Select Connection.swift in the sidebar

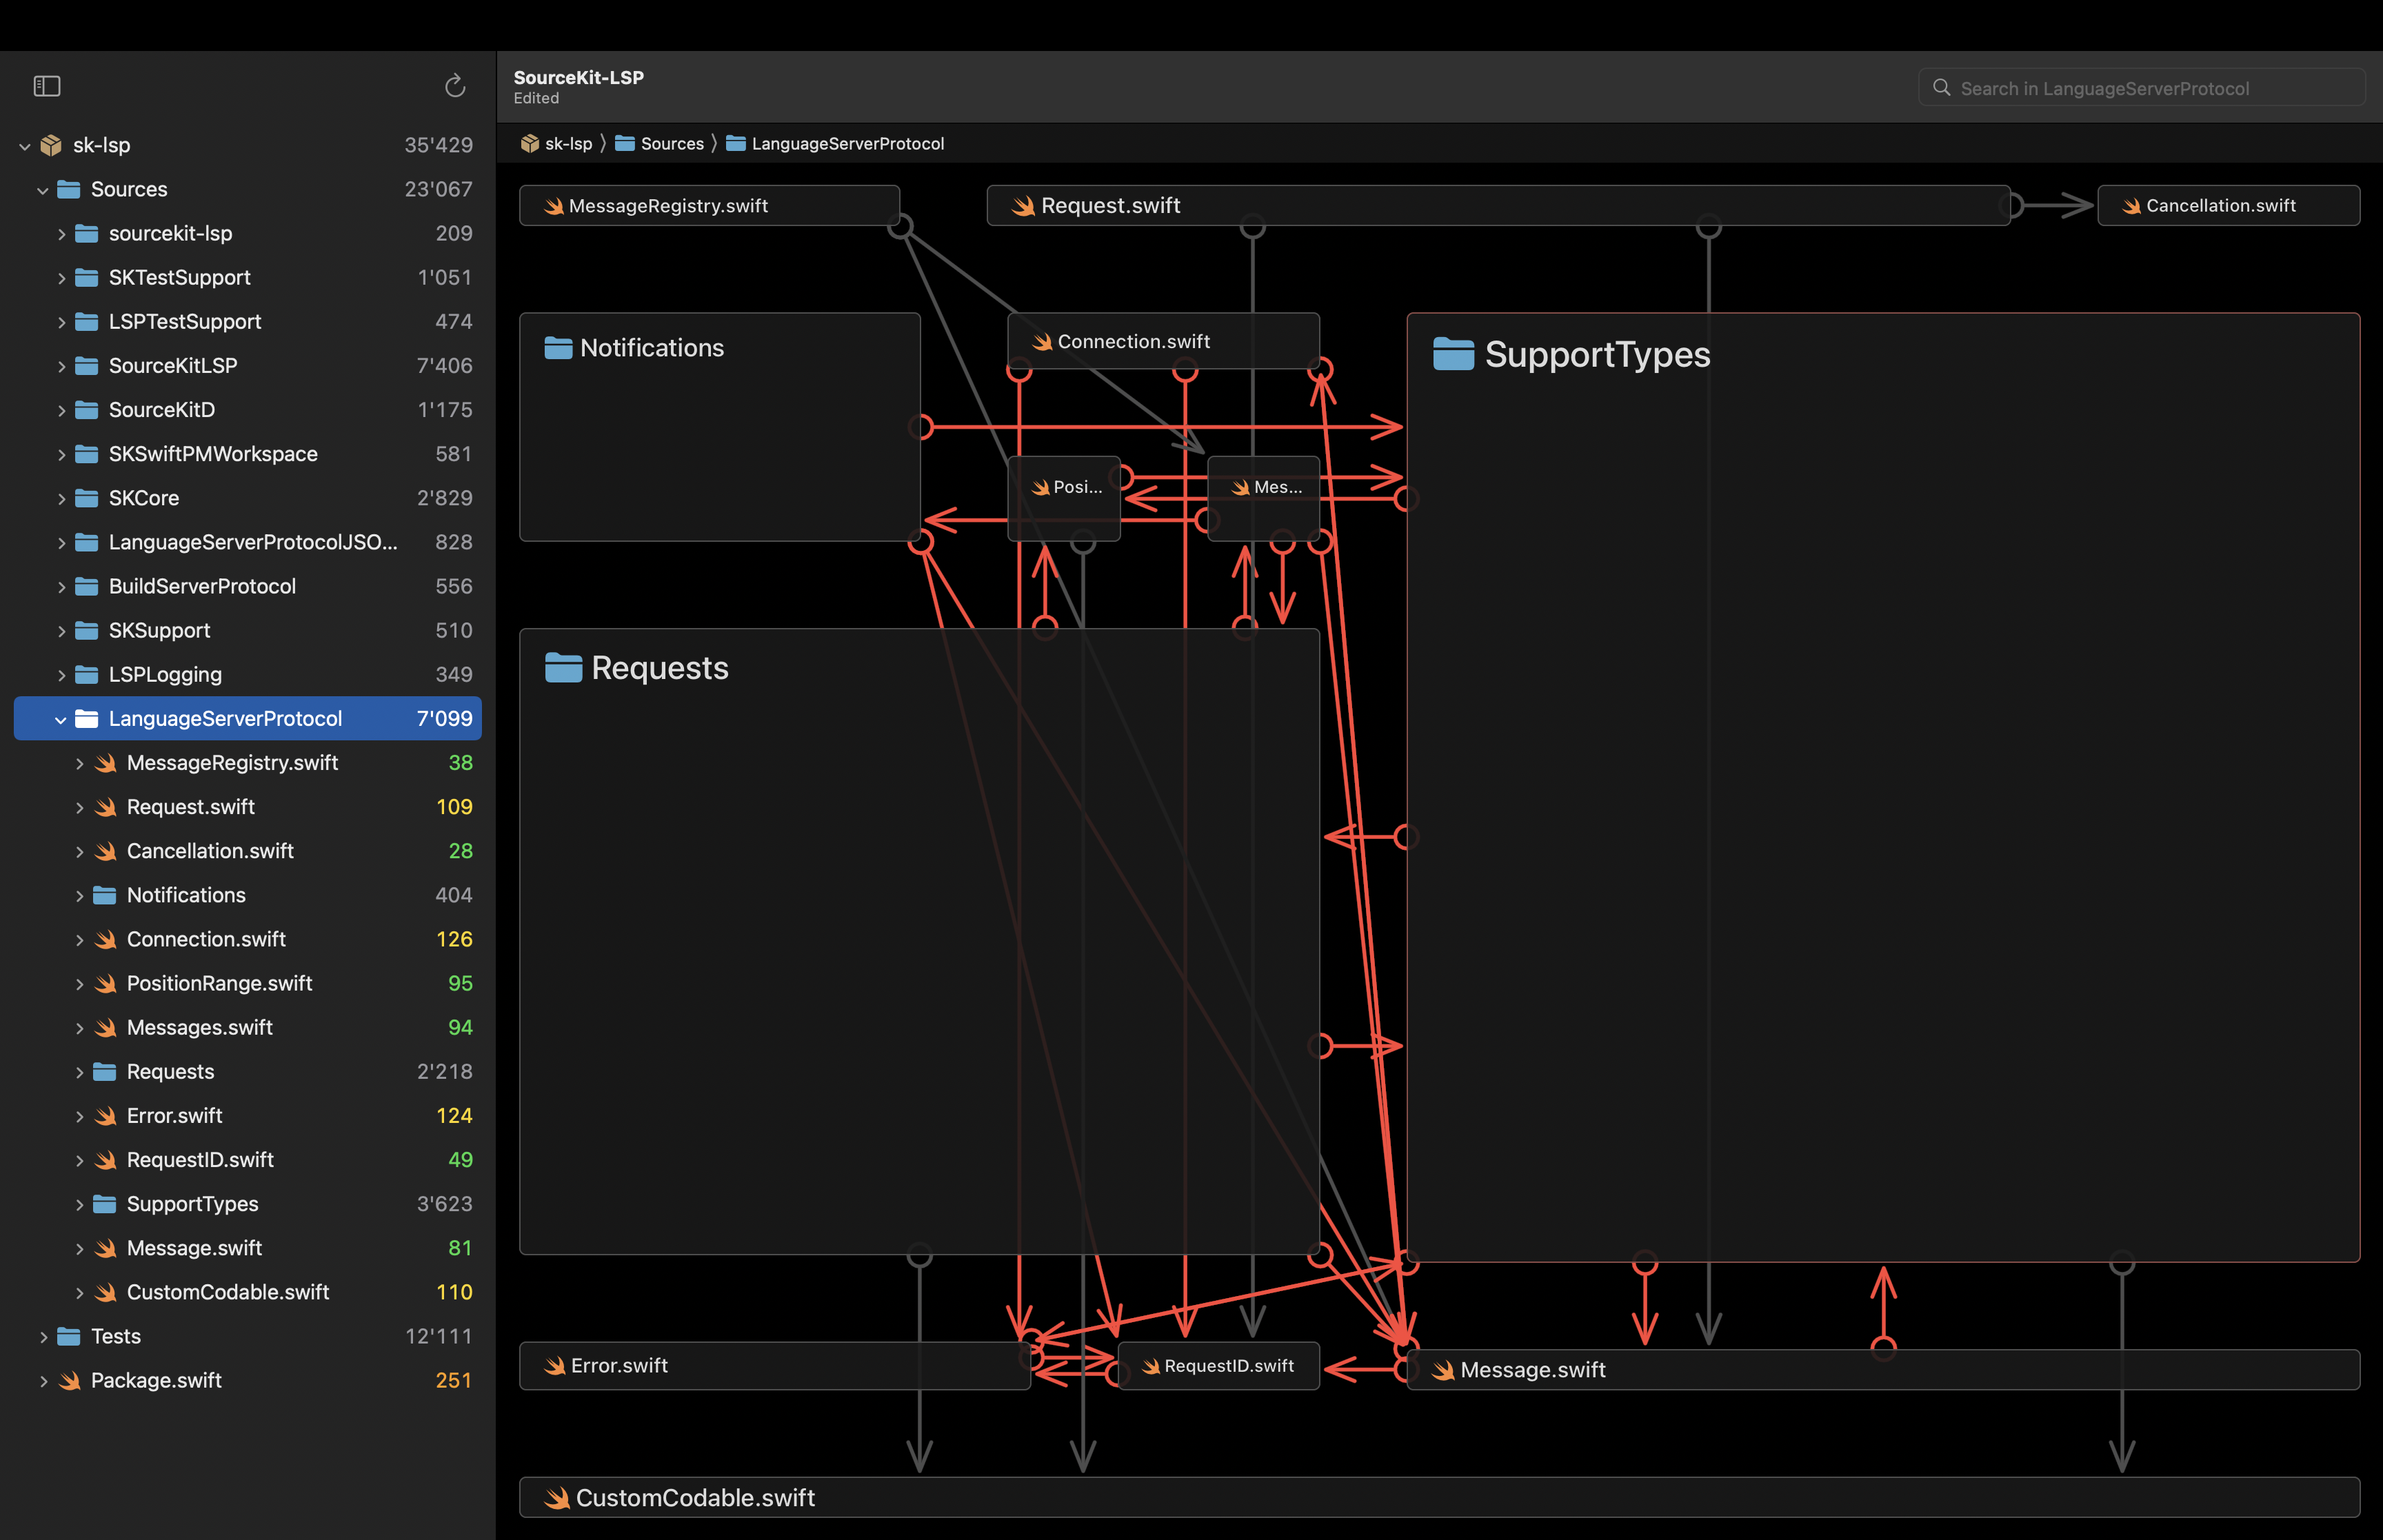(x=248, y=939)
